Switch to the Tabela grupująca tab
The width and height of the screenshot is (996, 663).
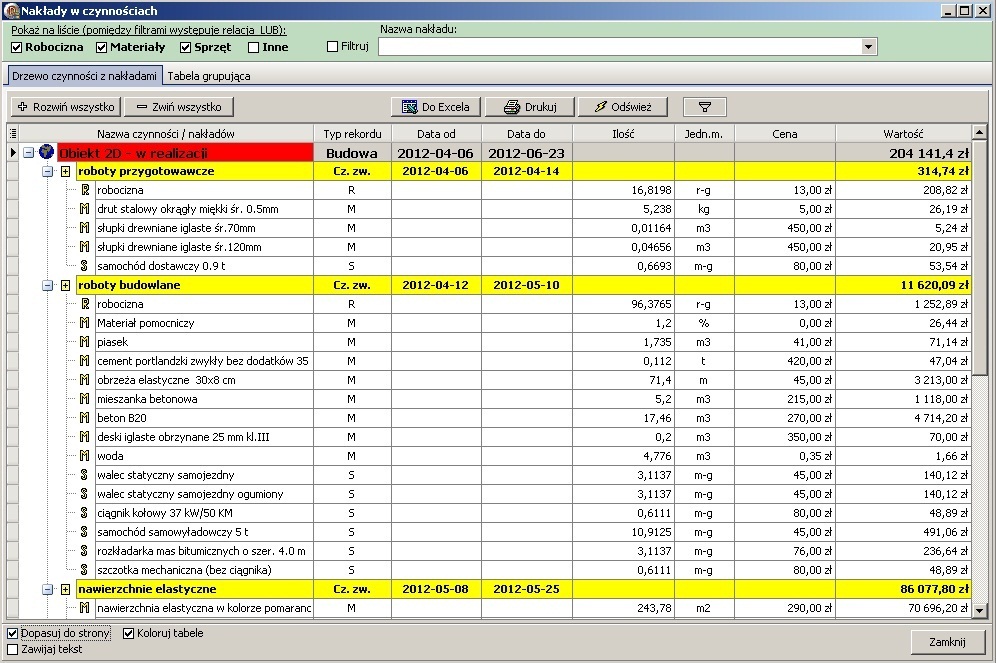(209, 76)
